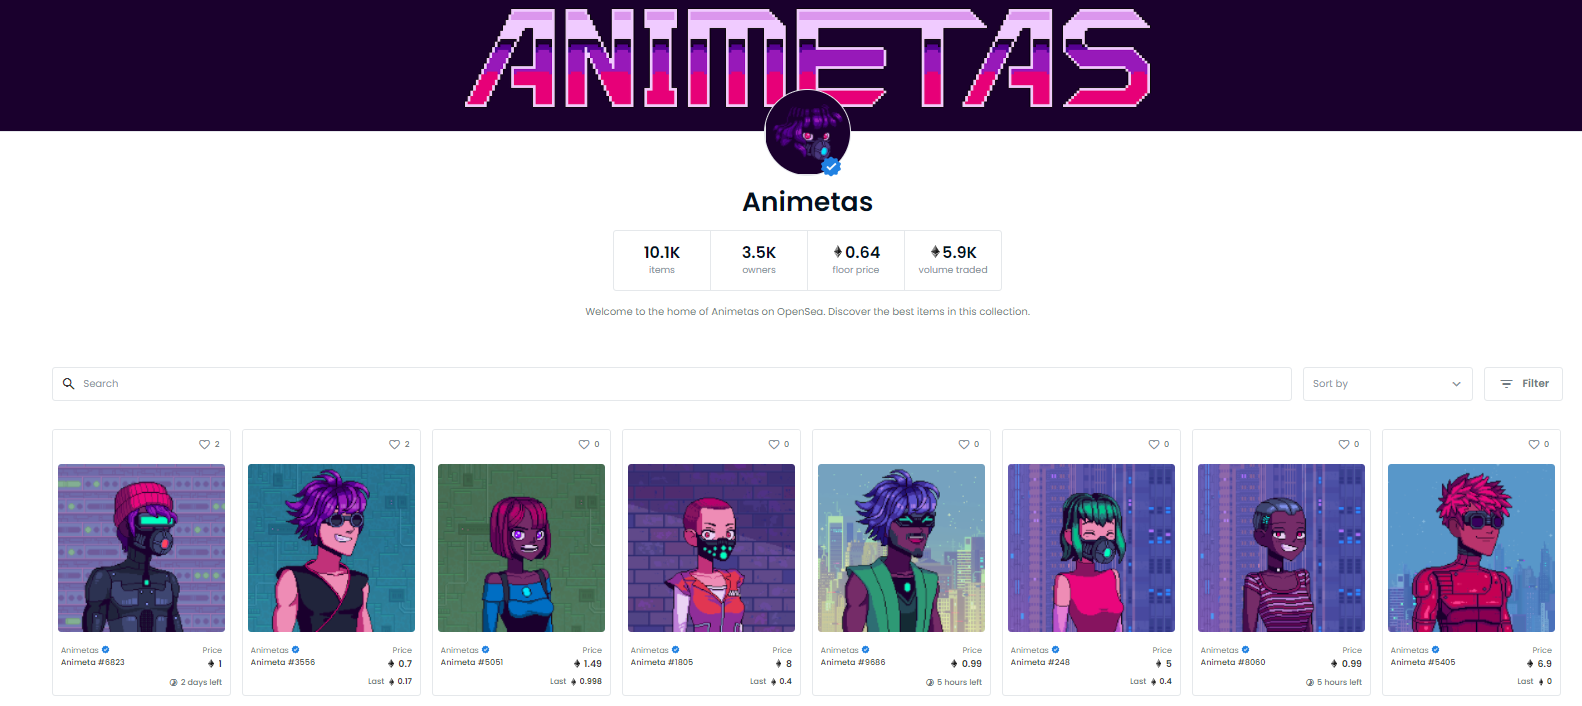Focus the collection Search field
Screen dimensions: 1582x706
[x=672, y=384]
